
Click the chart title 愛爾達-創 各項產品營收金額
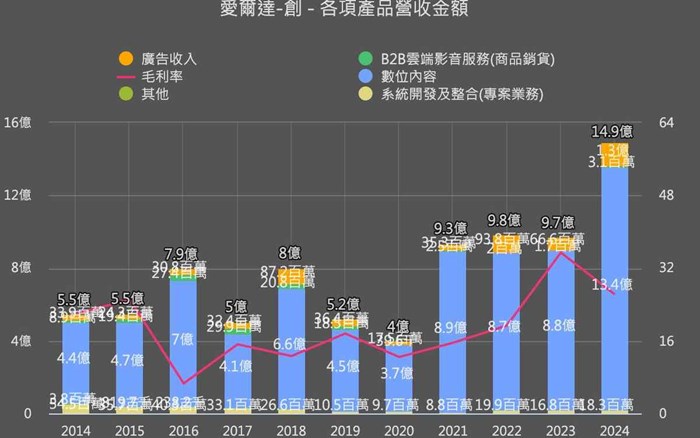[346, 12]
